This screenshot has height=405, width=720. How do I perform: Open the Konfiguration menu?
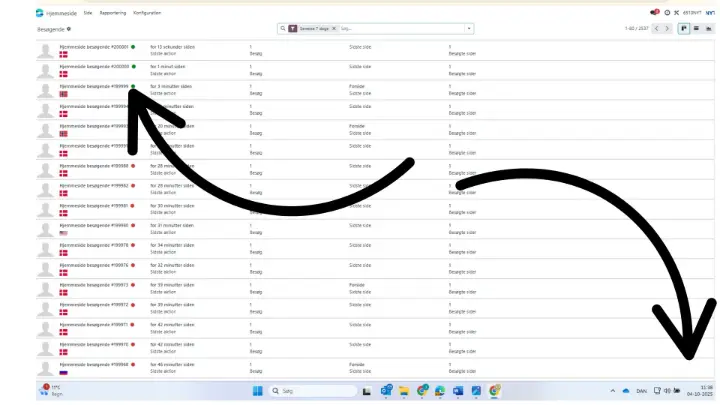(x=146, y=13)
